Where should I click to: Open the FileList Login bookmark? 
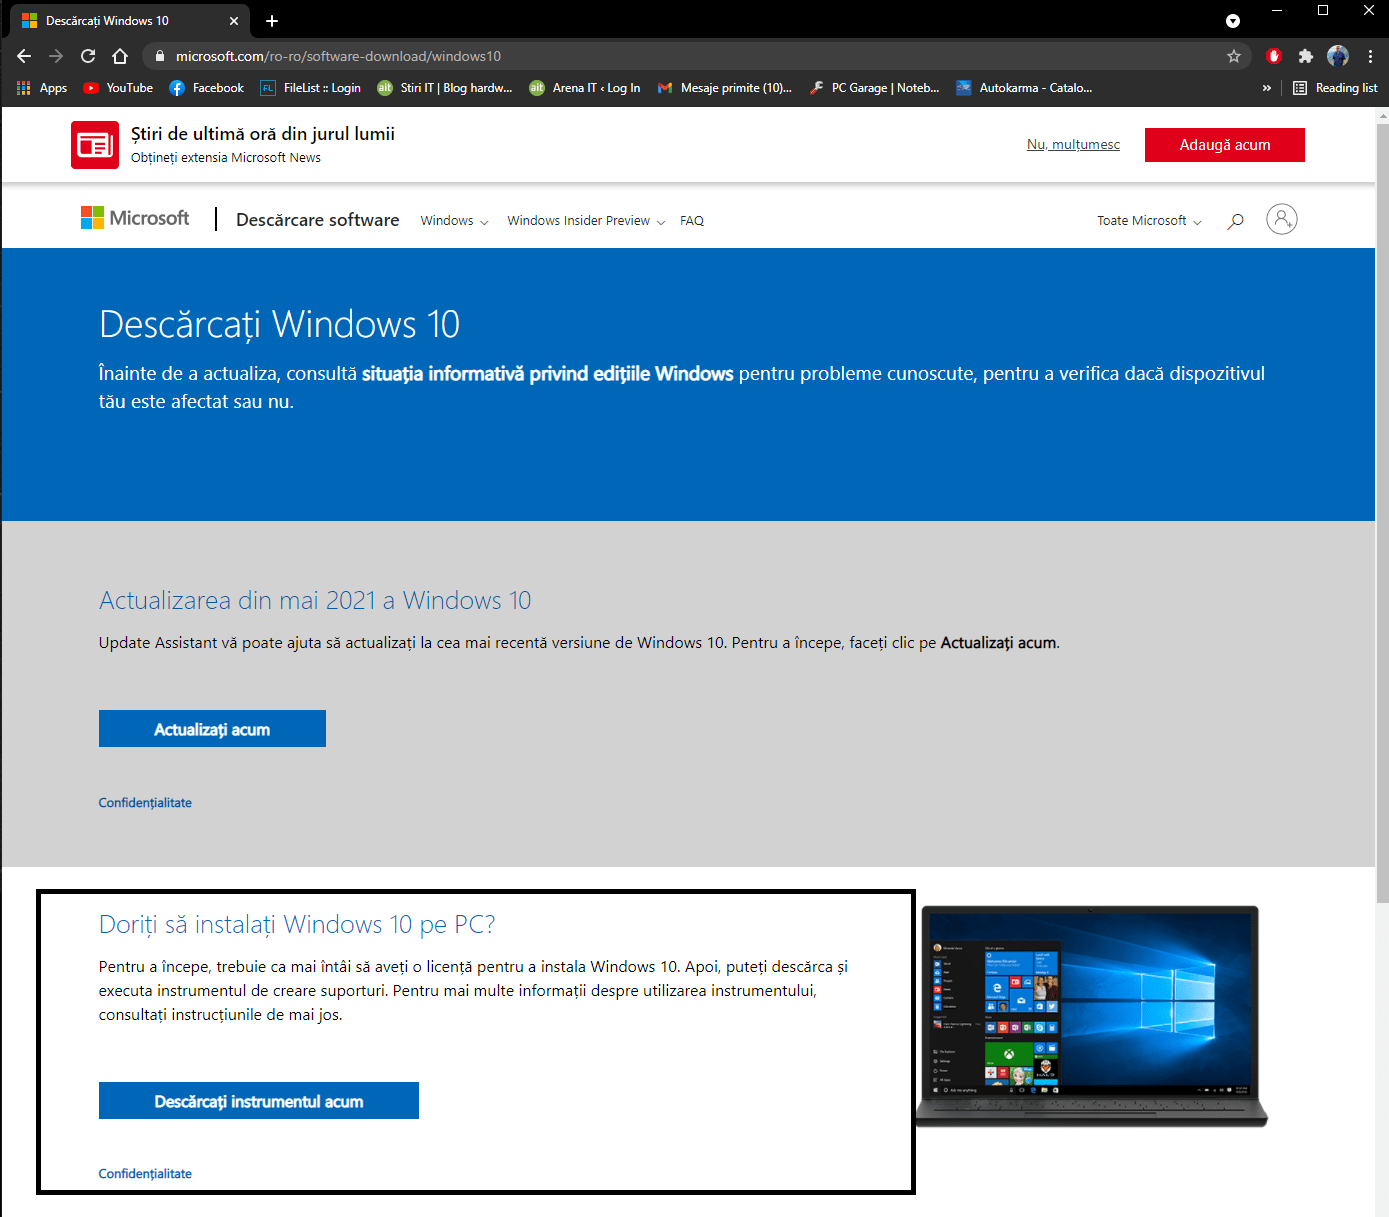(x=310, y=88)
